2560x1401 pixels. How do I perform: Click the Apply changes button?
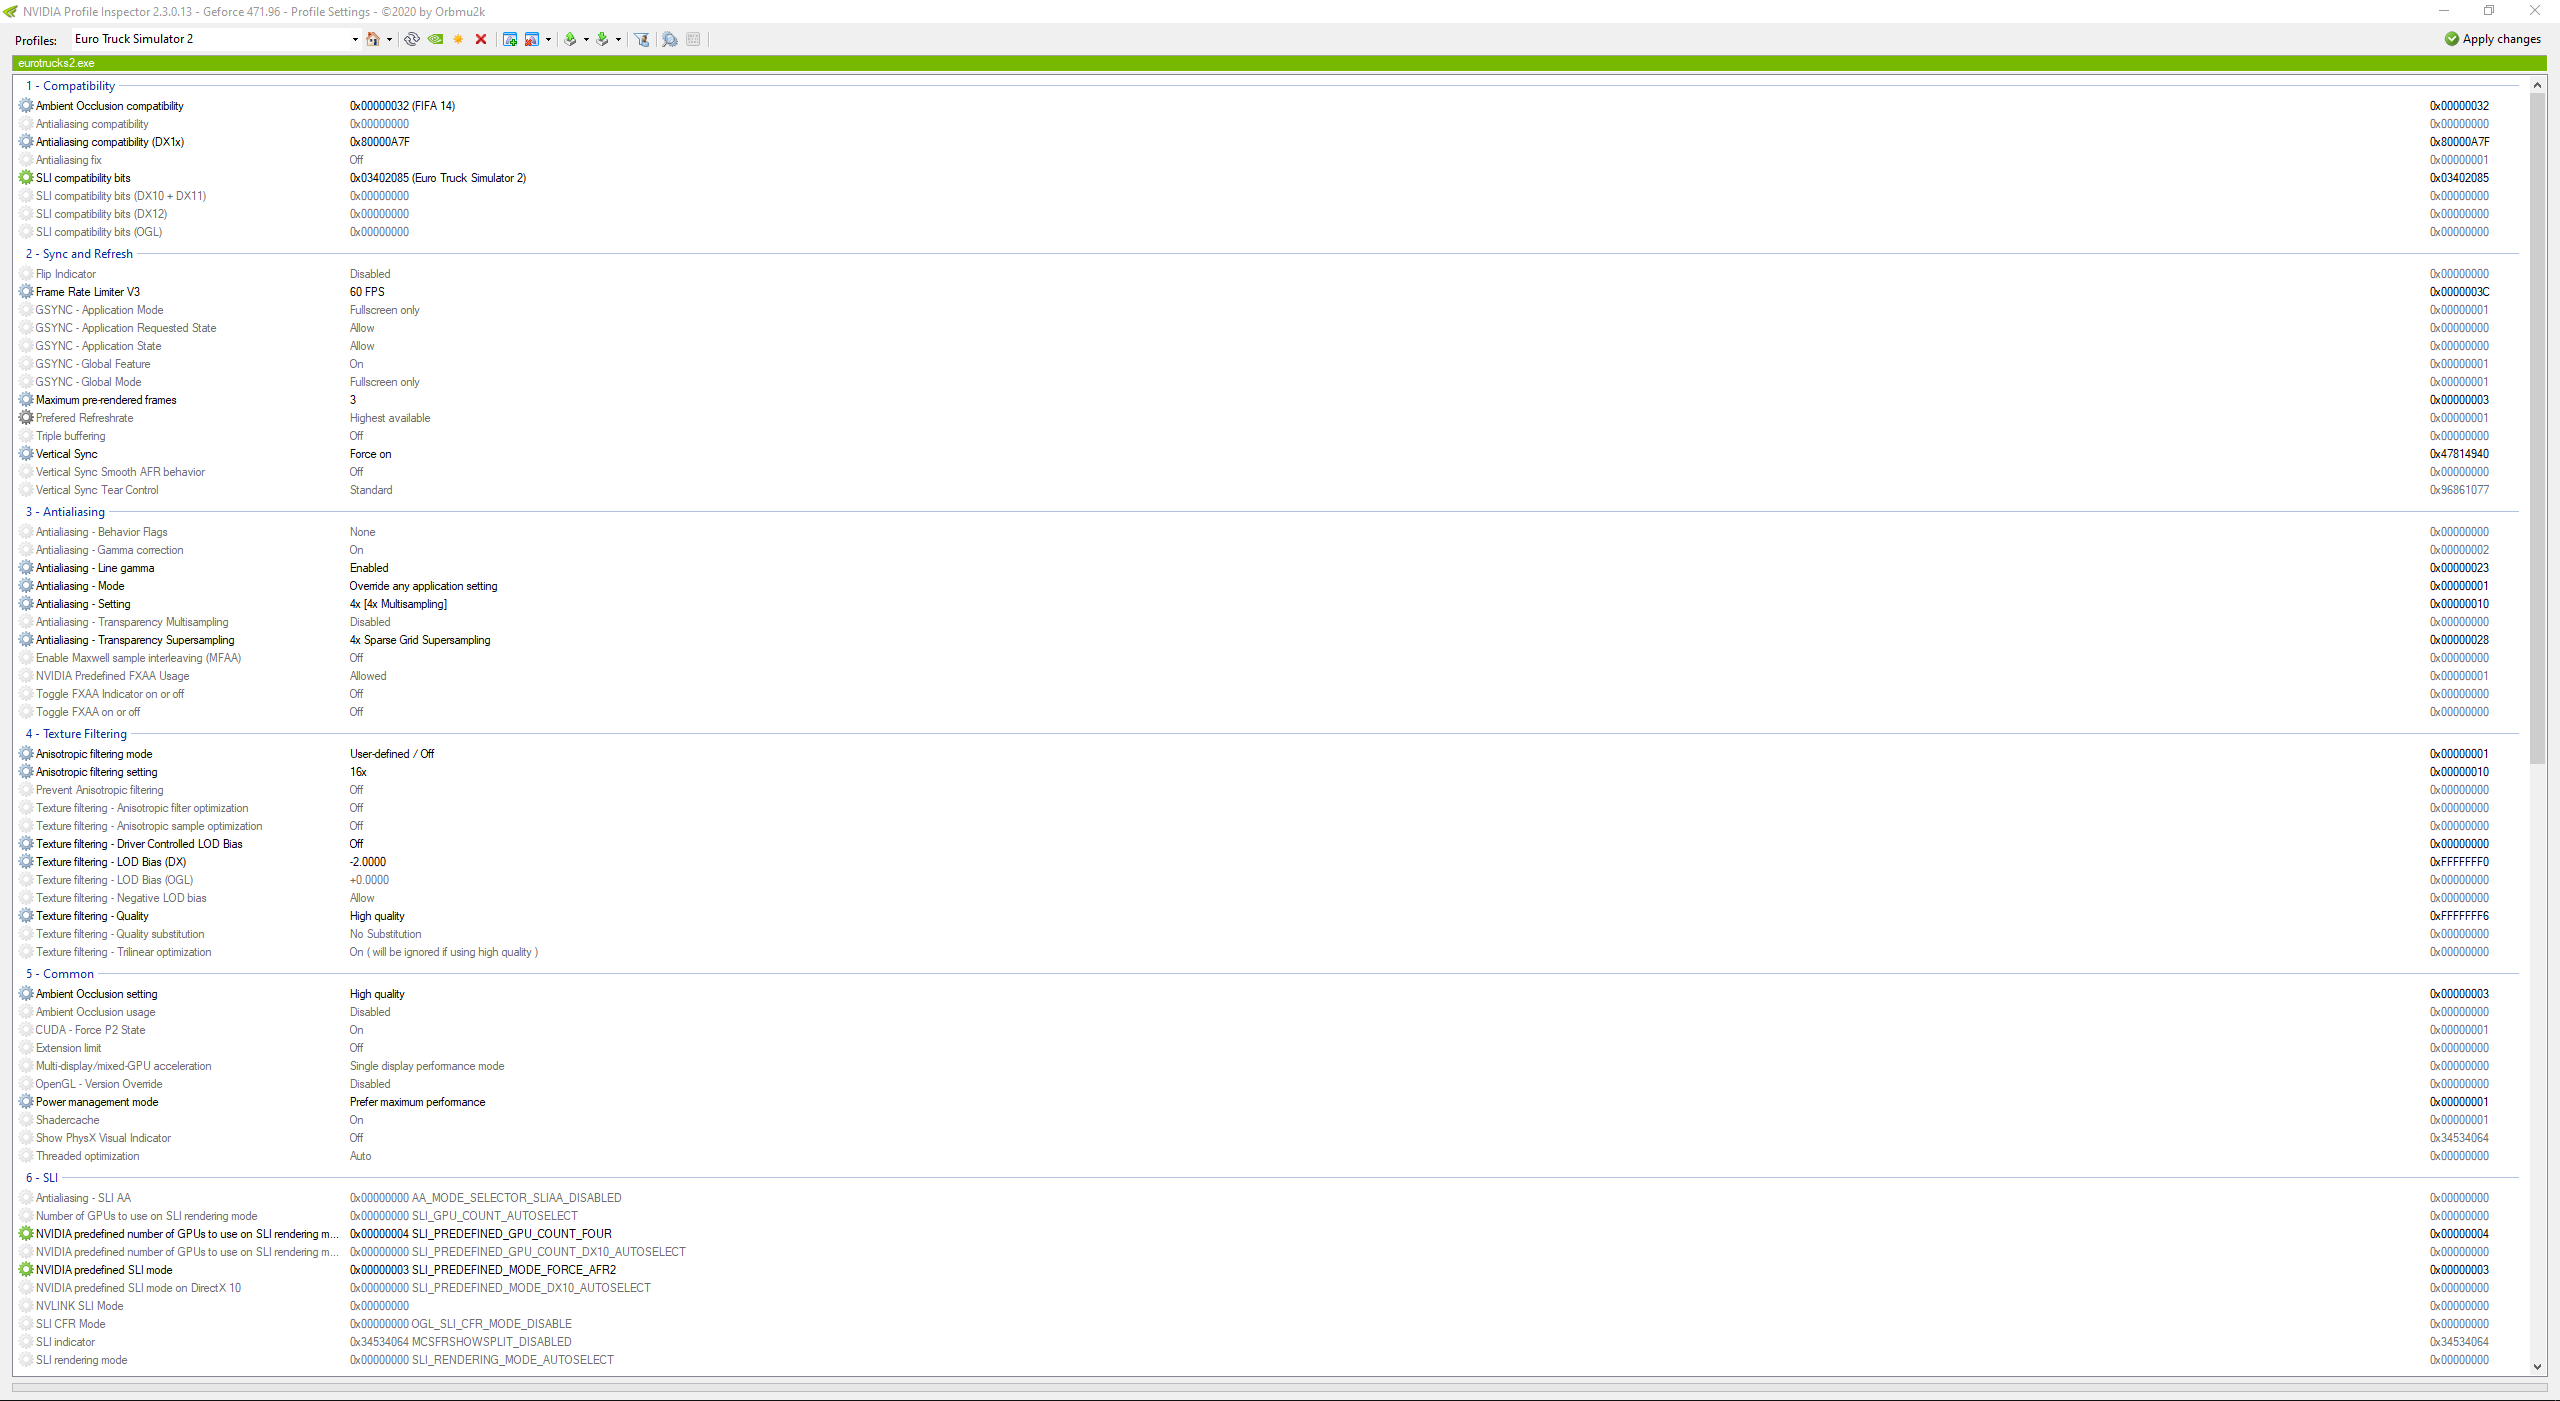[2492, 39]
